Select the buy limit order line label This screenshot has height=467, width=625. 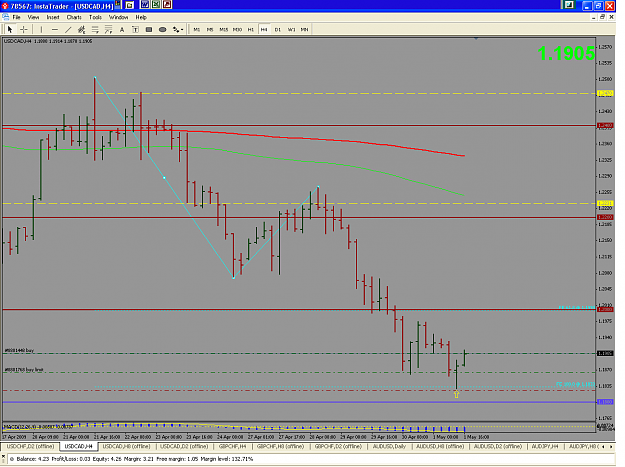click(x=24, y=370)
